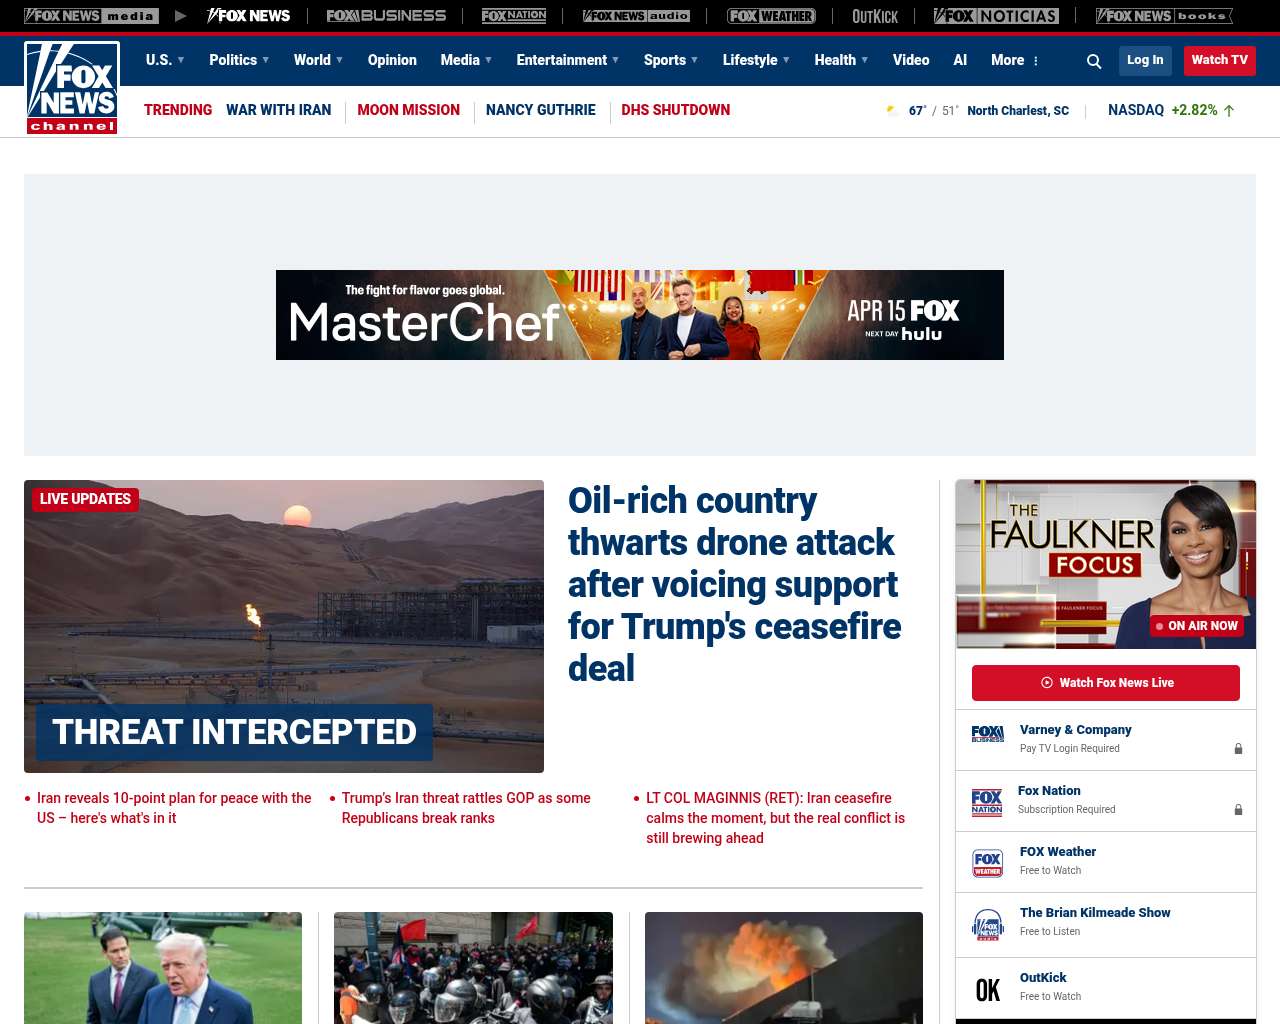The width and height of the screenshot is (1280, 1024).
Task: Open The Brian Kilmeade Show link
Action: [x=1095, y=913]
